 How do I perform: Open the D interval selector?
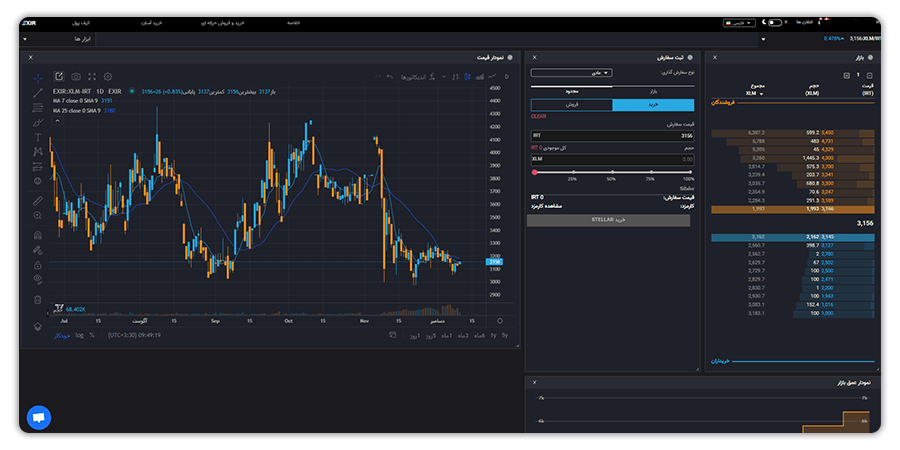[x=506, y=76]
